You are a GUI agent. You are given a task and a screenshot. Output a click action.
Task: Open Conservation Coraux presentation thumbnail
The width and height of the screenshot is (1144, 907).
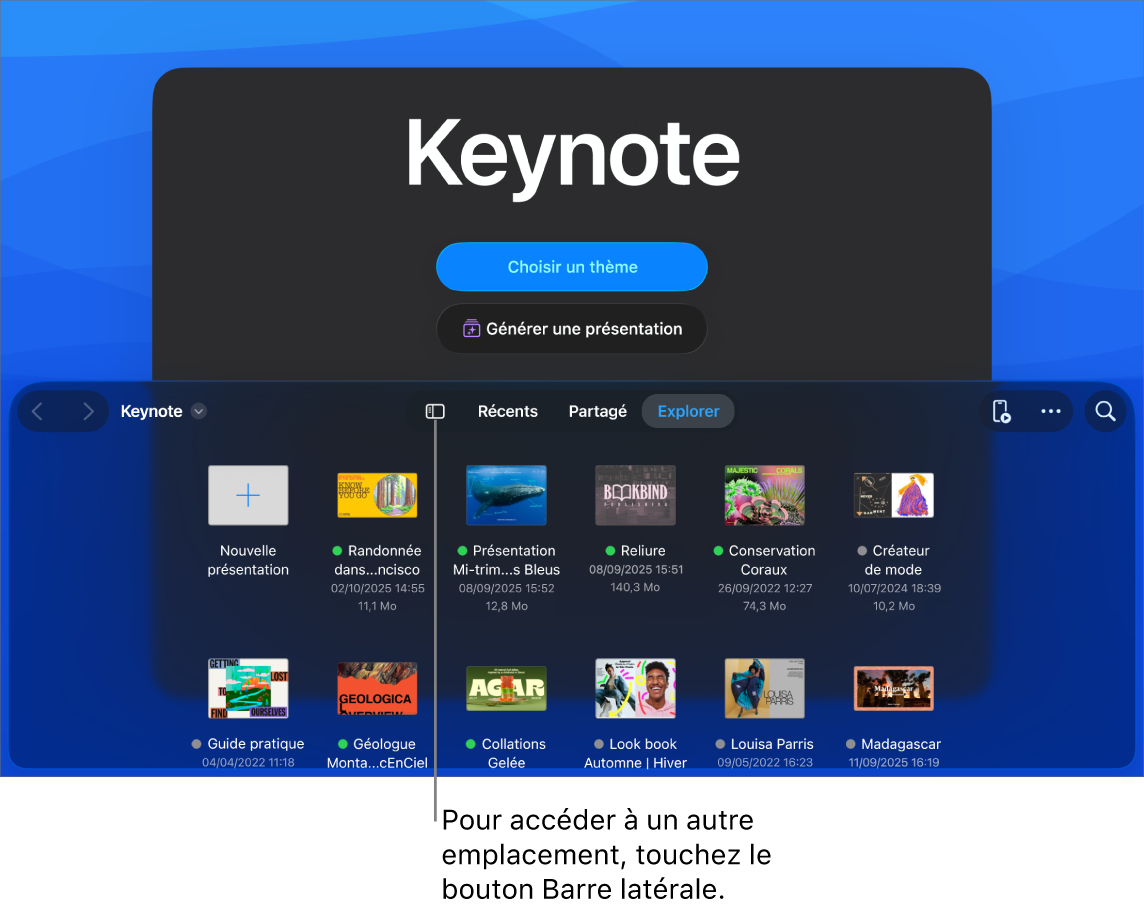click(765, 495)
